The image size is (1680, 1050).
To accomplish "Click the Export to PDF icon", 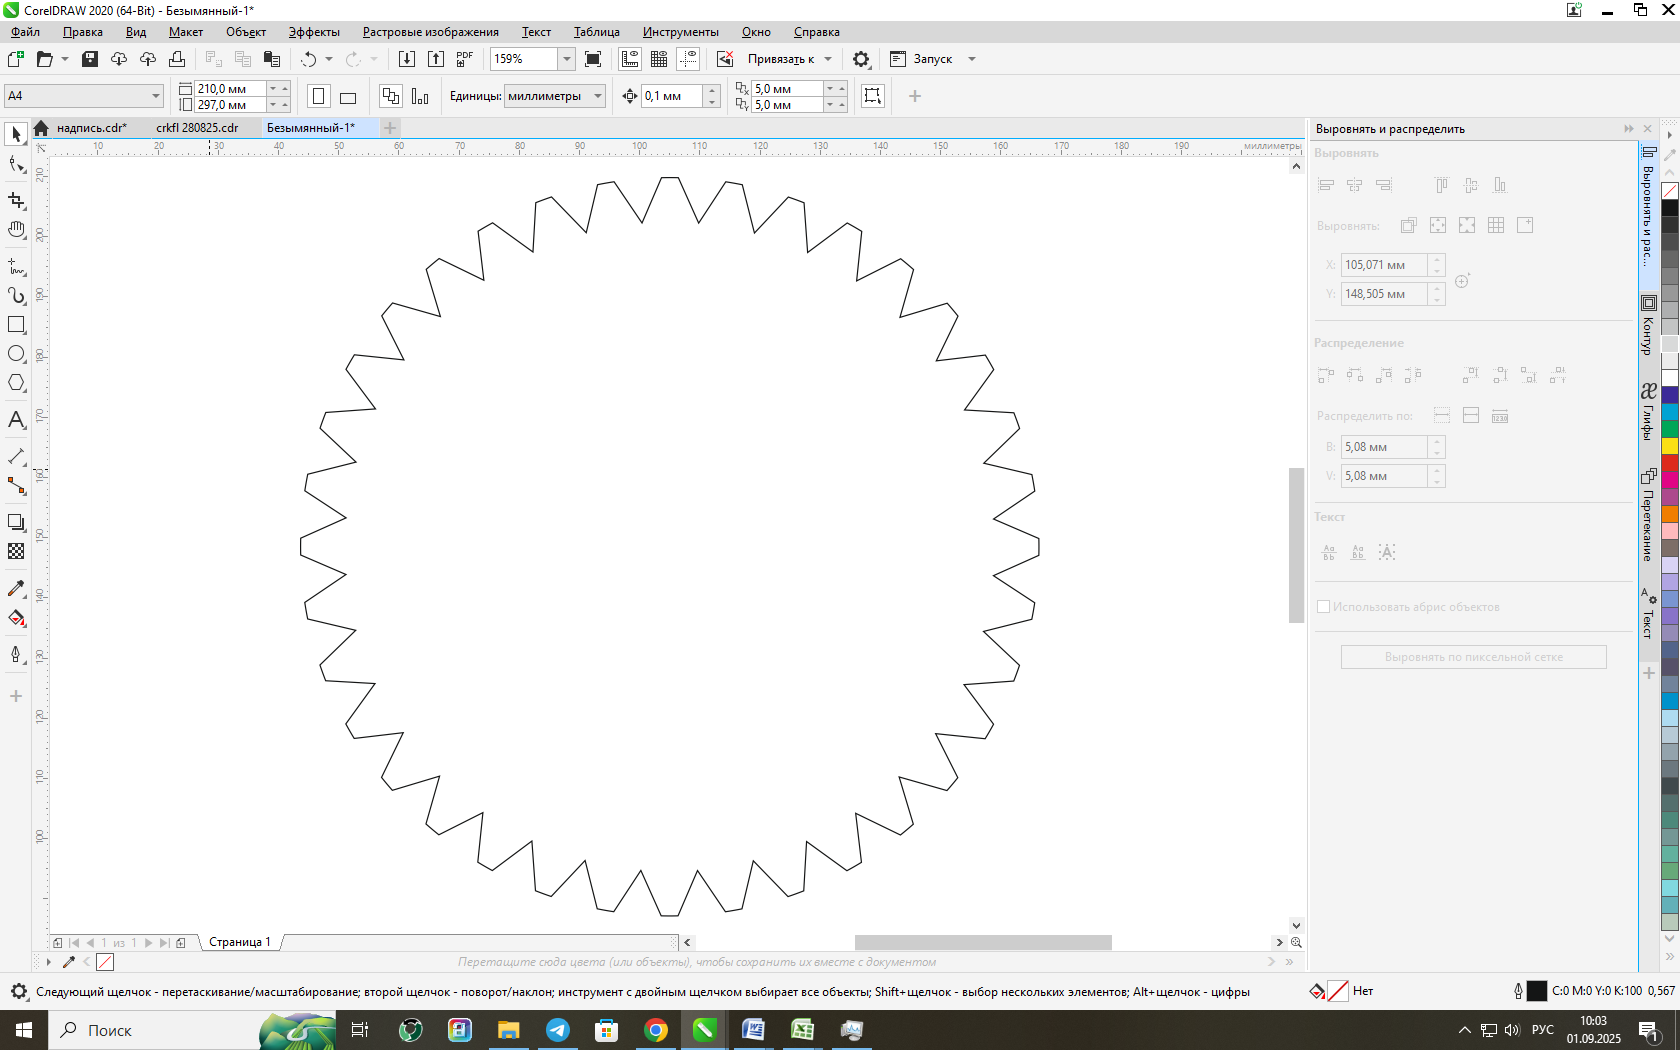I will coord(464,59).
